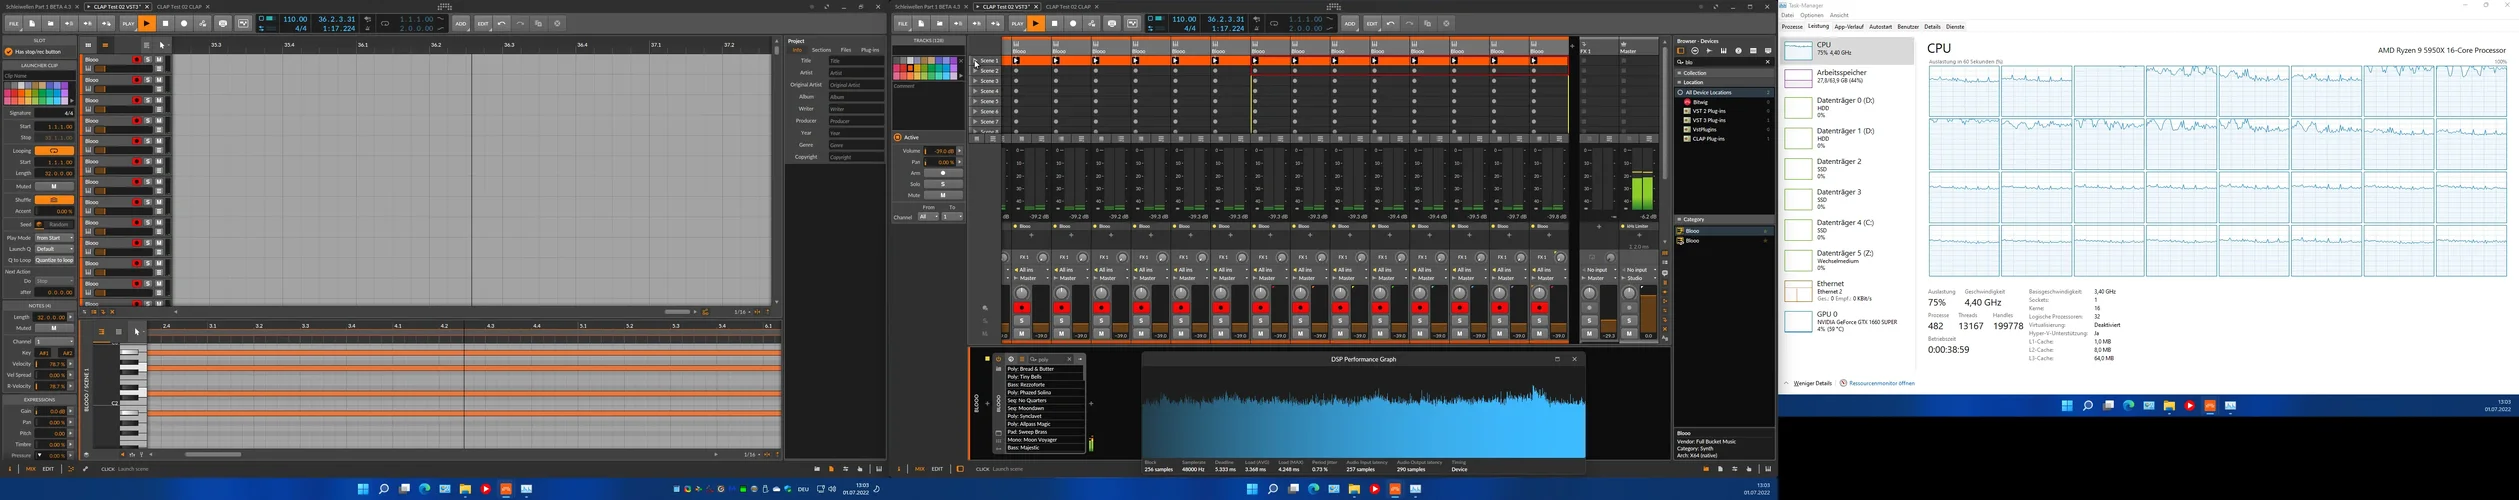Viewport: 2519px width, 500px height.
Task: Select Arbeitsspeicher in the Task Manager sidebar
Action: (1846, 77)
